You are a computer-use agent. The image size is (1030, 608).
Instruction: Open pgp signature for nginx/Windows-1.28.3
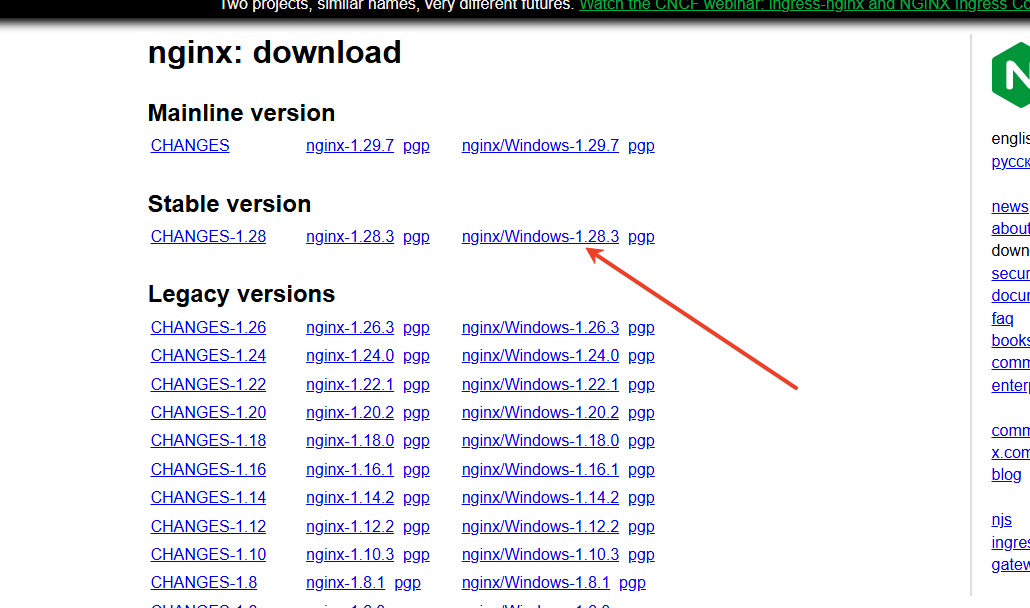[641, 236]
